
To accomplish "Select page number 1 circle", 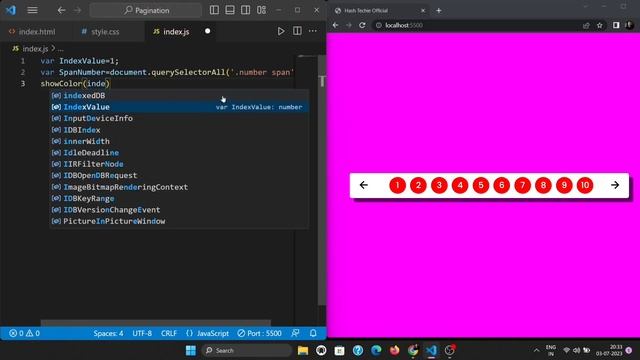I will pyautogui.click(x=397, y=185).
